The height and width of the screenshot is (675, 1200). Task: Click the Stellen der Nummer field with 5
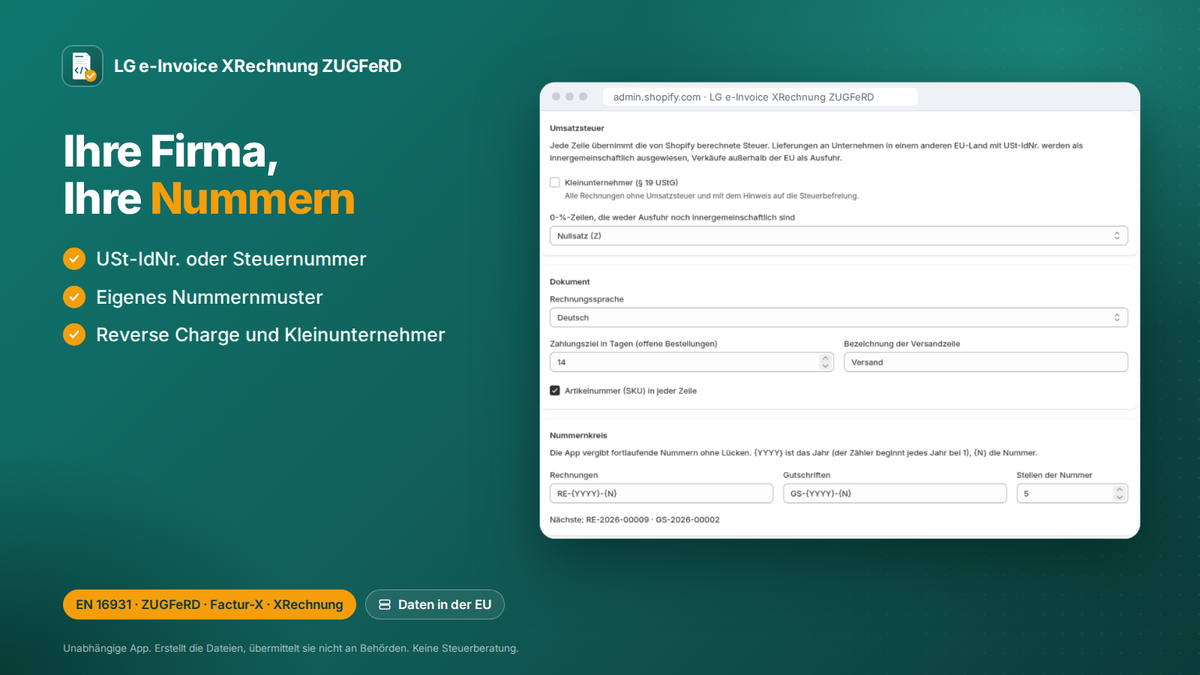(1072, 493)
